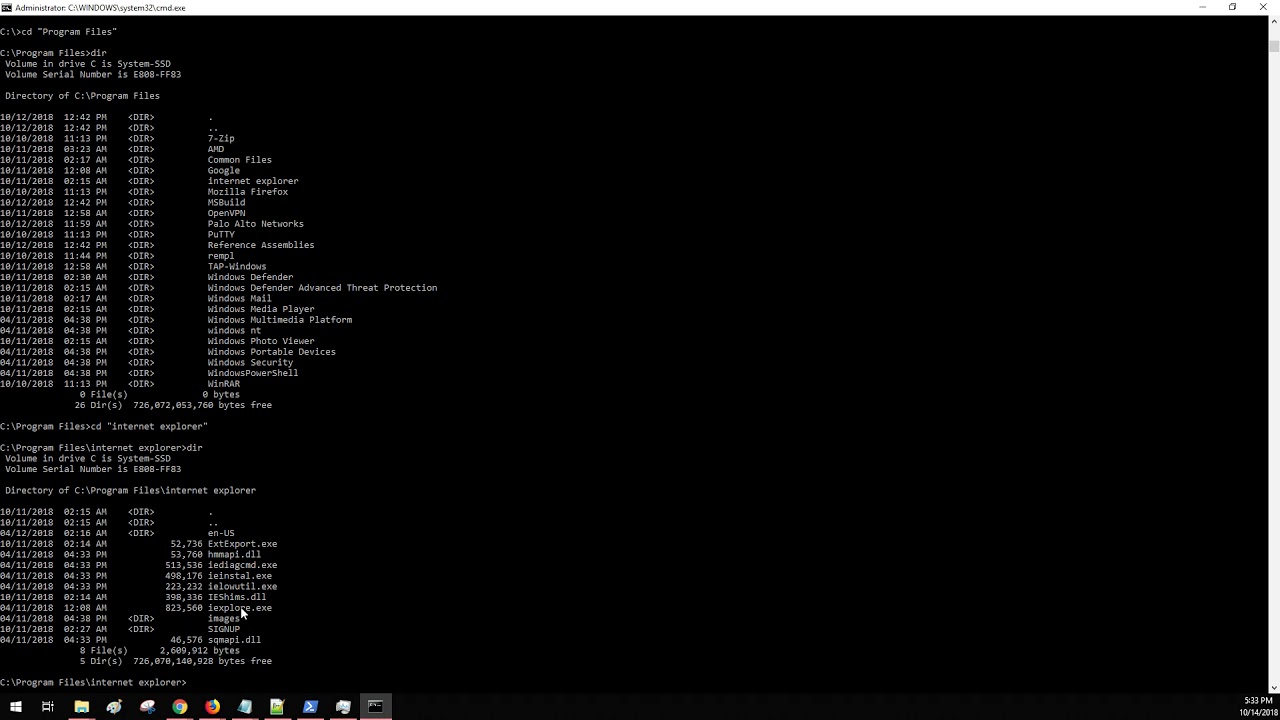Launch PowerShell from the taskbar

click(x=310, y=707)
